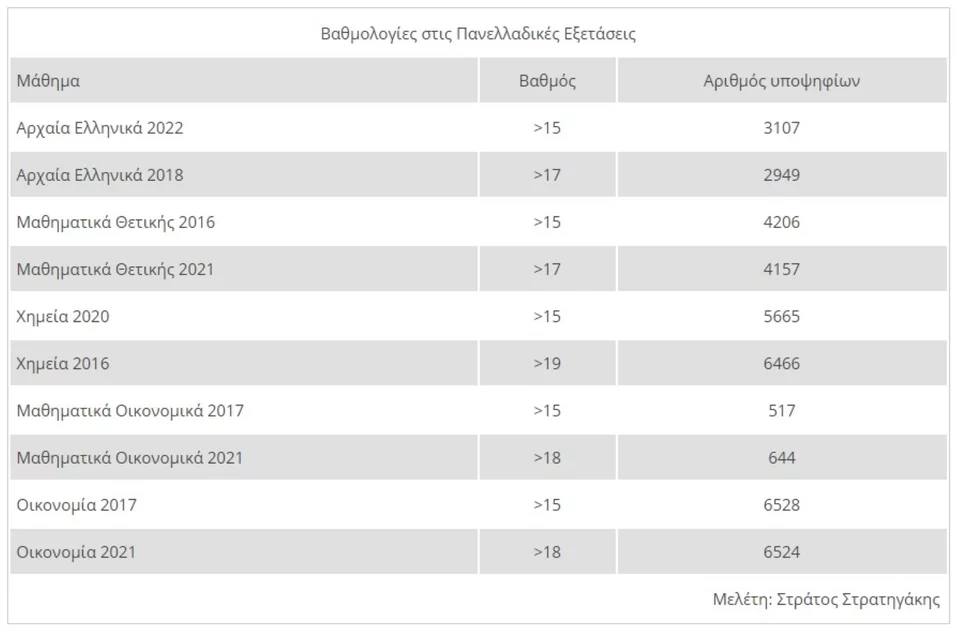The width and height of the screenshot is (960, 632).
Task: Select the Οικονομία 2017 row label
Action: 77,504
